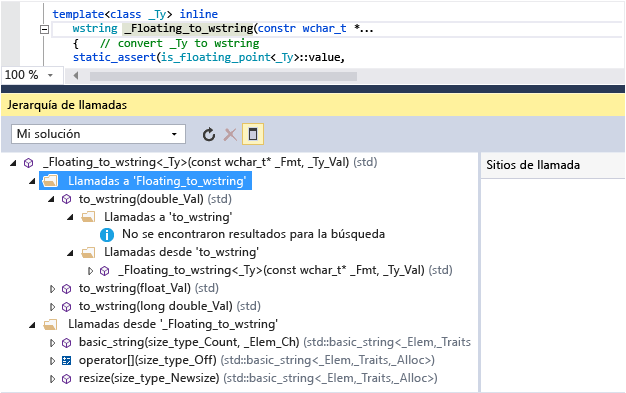Click the selected folder icon for Llamadas a 'Floating_to_wstring'

[50, 181]
